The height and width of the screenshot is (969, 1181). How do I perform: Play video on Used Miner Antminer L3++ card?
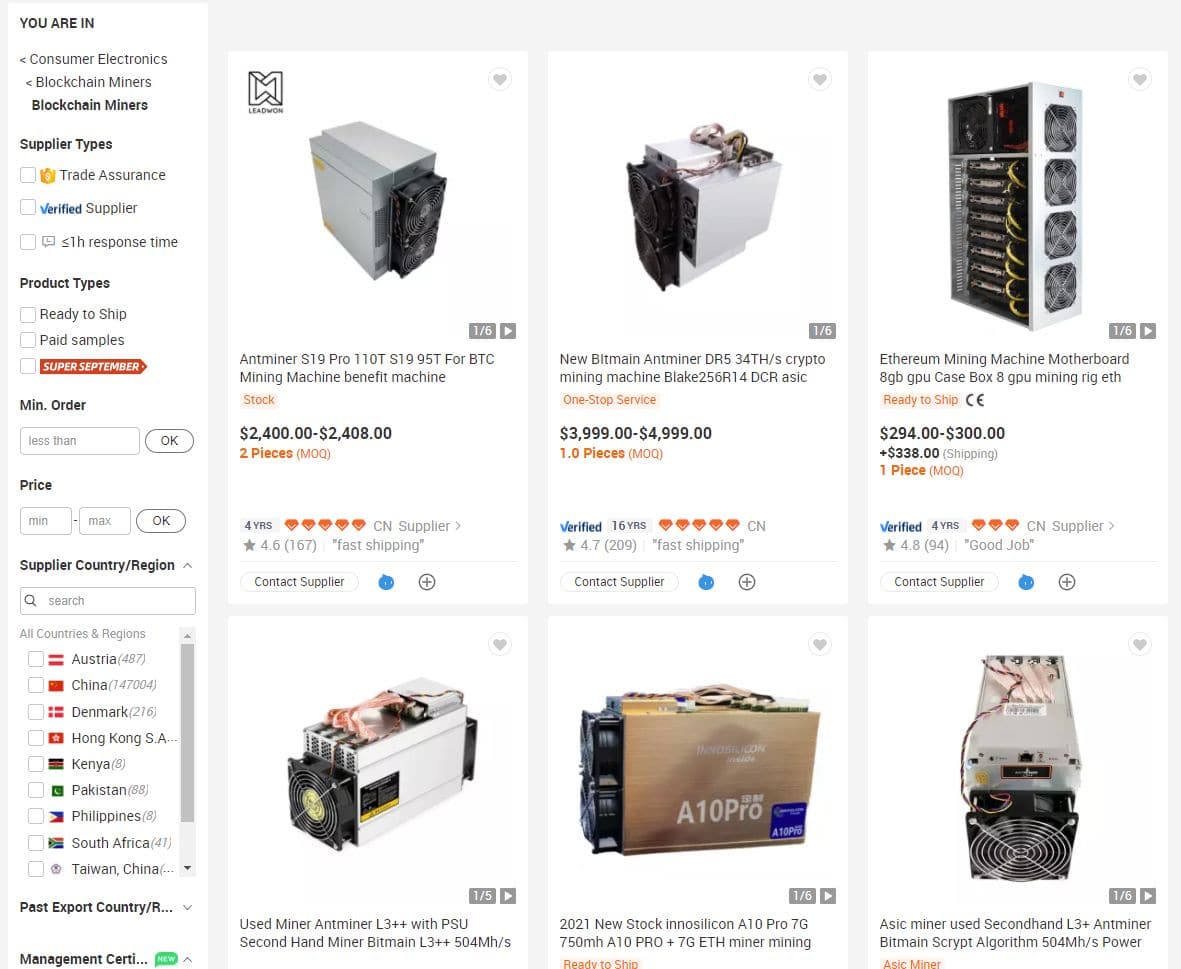[x=508, y=896]
